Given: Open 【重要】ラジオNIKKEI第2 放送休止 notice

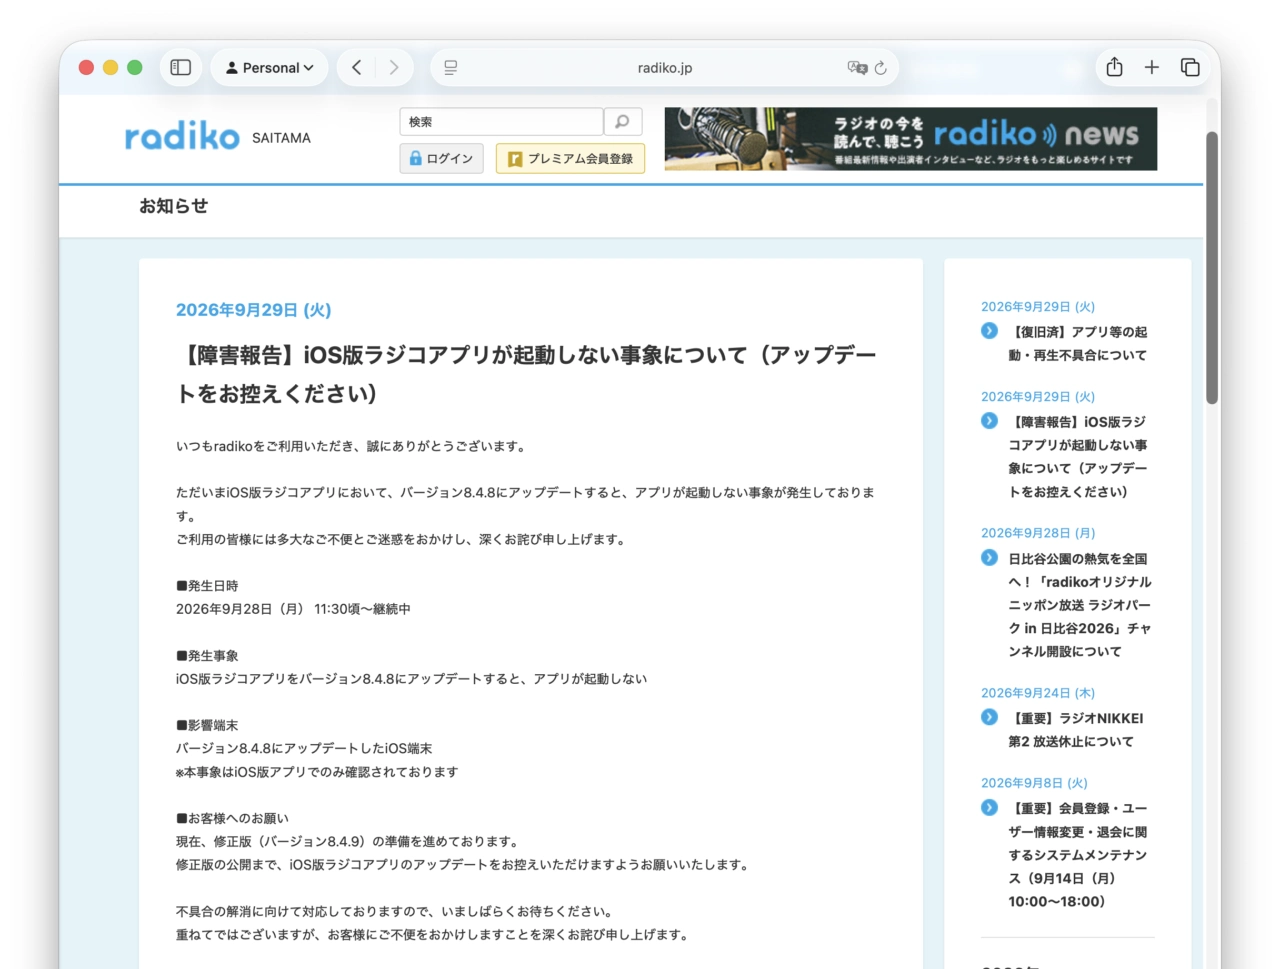Looking at the screenshot, I should (x=1075, y=729).
